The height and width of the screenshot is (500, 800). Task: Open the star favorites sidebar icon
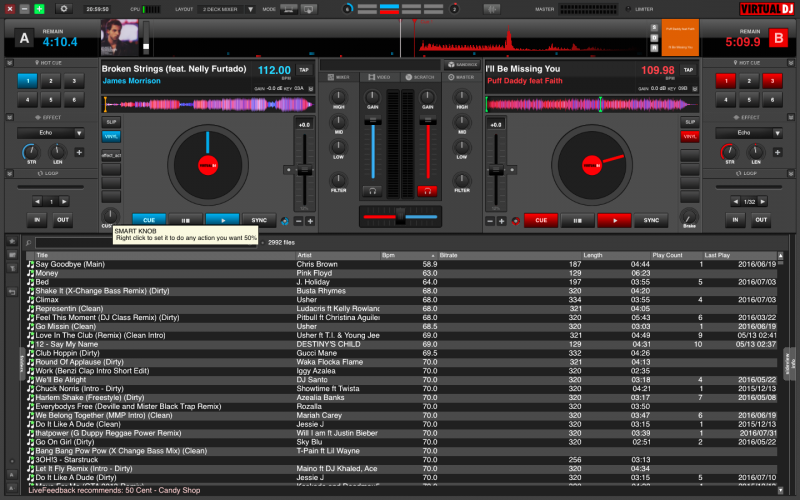tap(12, 241)
